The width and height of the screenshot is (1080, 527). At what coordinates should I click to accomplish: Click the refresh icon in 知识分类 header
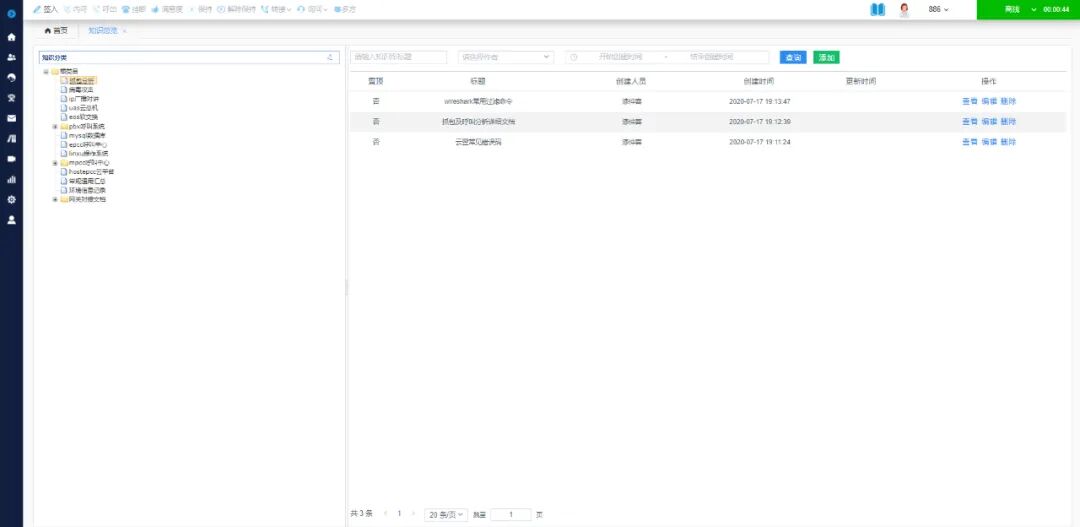coord(330,58)
